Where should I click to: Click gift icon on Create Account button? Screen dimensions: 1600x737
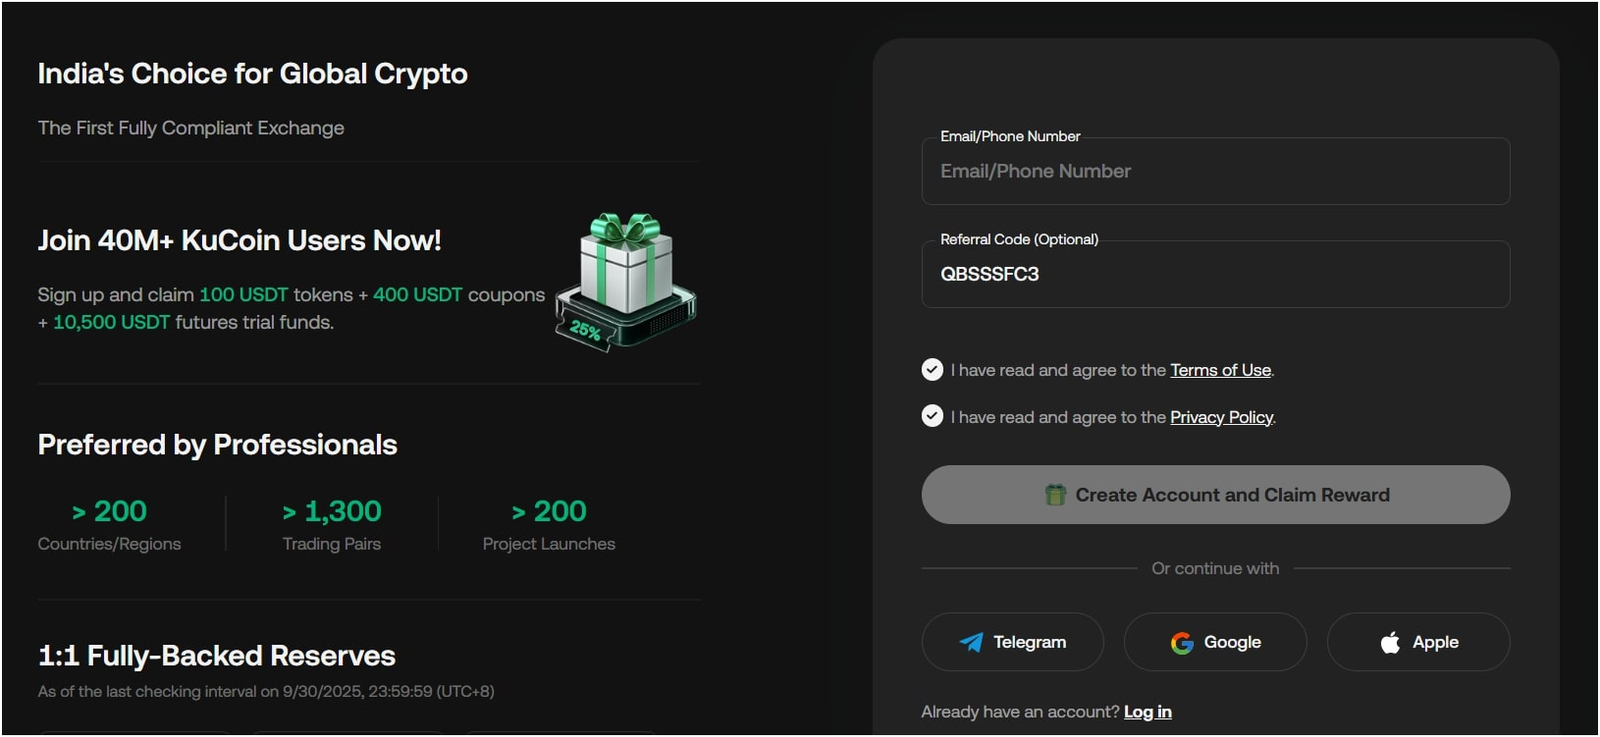coord(1055,495)
